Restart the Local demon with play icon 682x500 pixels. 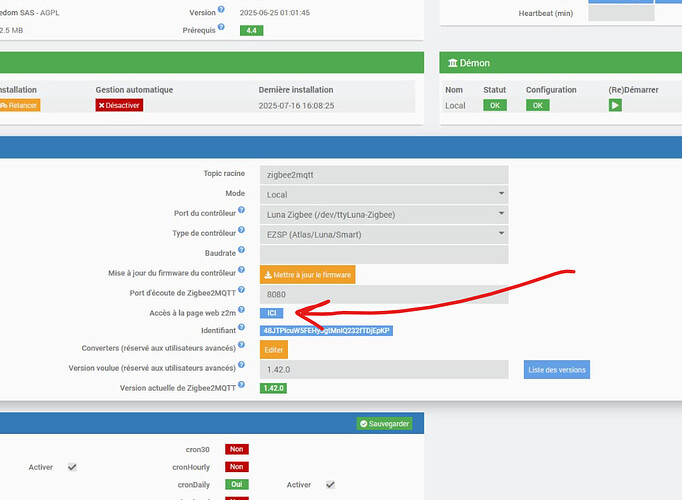615,105
